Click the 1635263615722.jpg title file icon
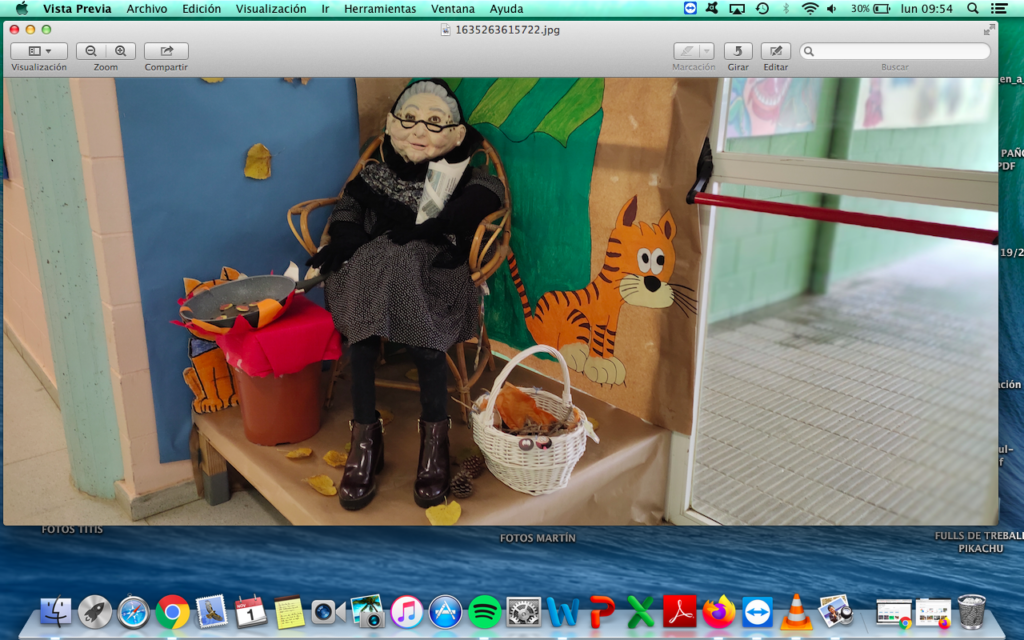The height and width of the screenshot is (640, 1024). [x=446, y=30]
